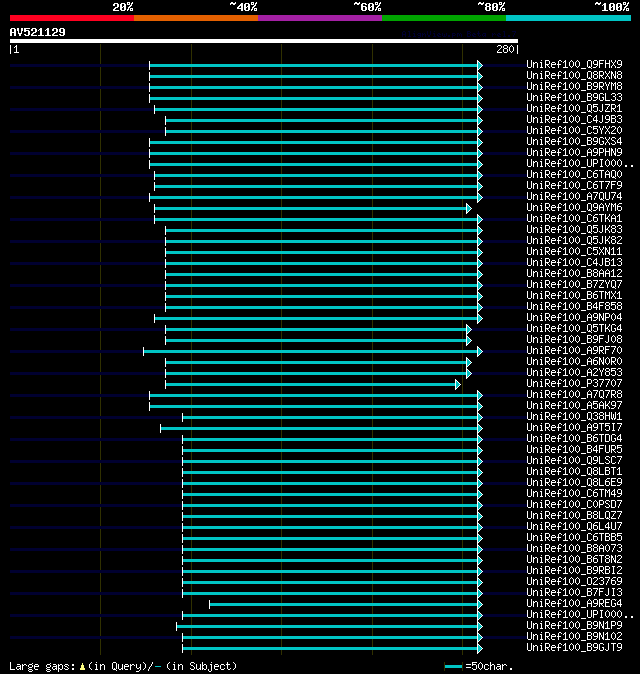Click the orange ~40% legend color segment

[196, 18]
